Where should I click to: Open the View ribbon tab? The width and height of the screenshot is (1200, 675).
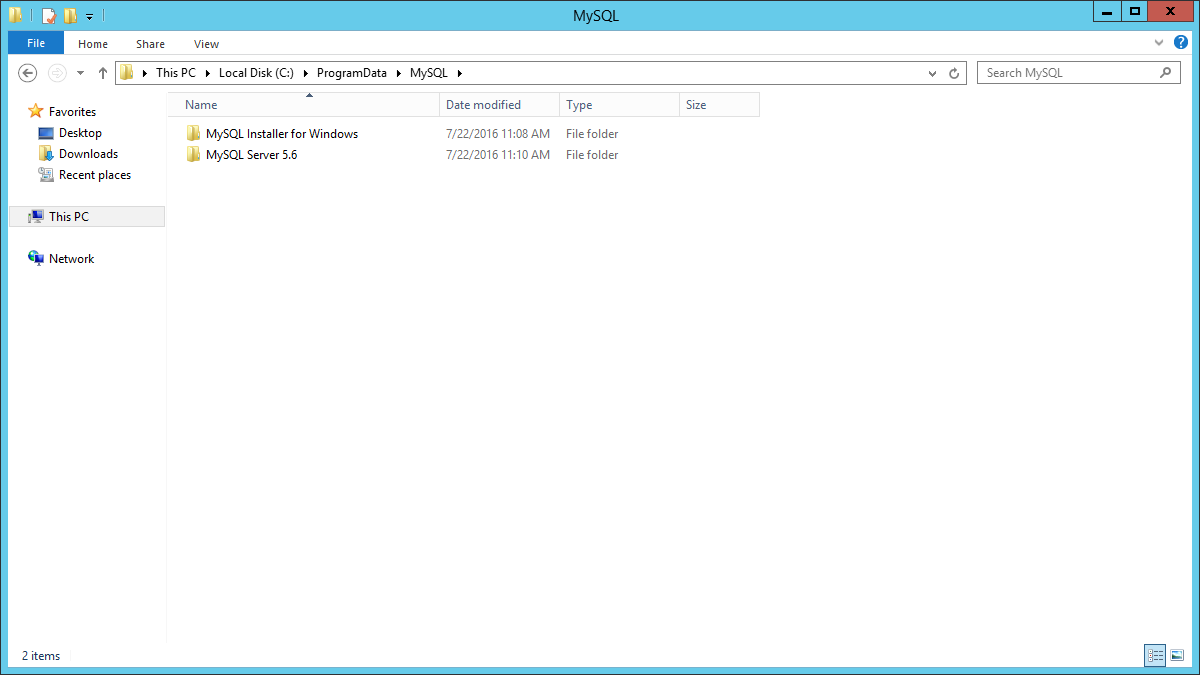tap(207, 44)
